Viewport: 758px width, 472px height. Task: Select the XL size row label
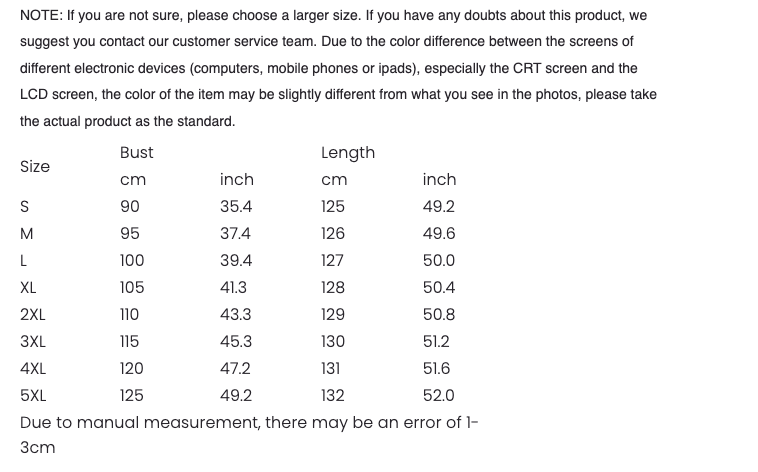(x=28, y=288)
